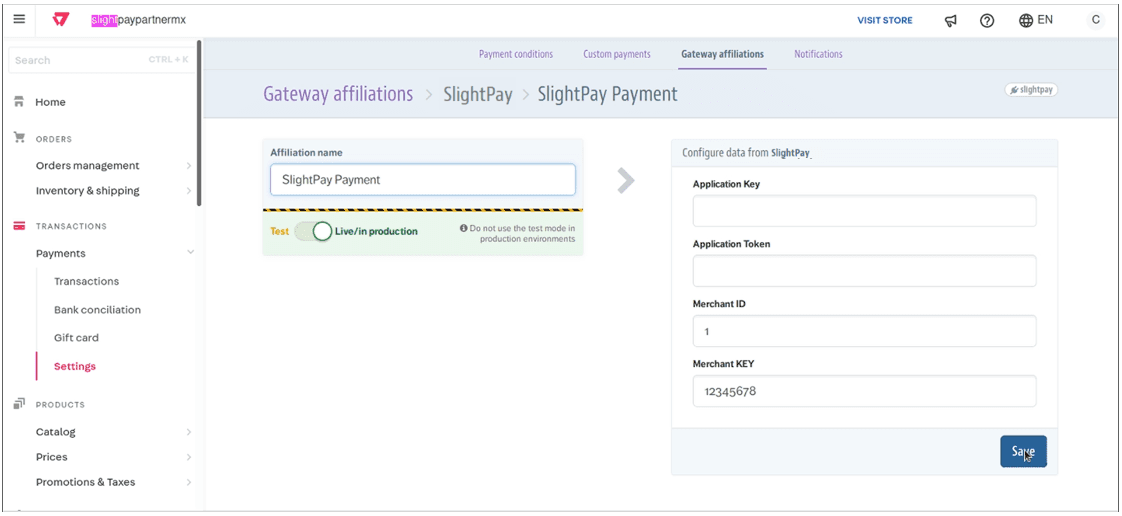The height and width of the screenshot is (516, 1122).
Task: Click the Affiliation name field
Action: coord(423,180)
